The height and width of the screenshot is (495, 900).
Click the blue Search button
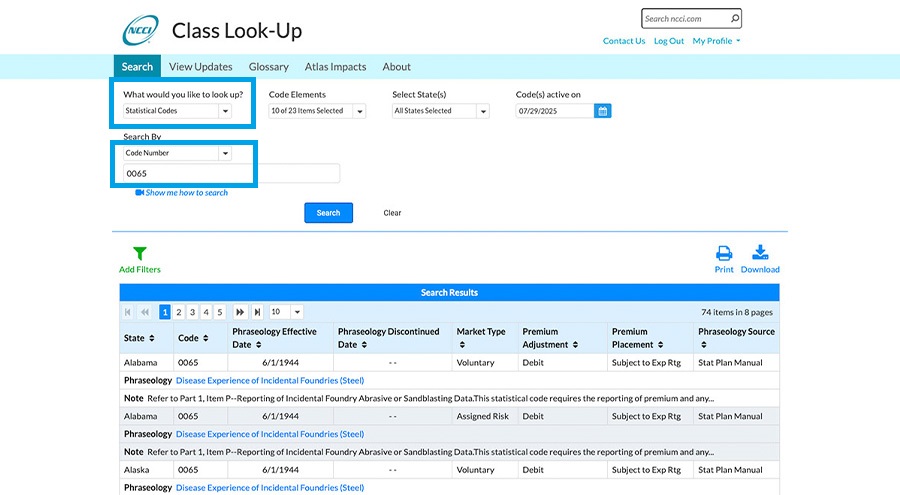coord(328,212)
